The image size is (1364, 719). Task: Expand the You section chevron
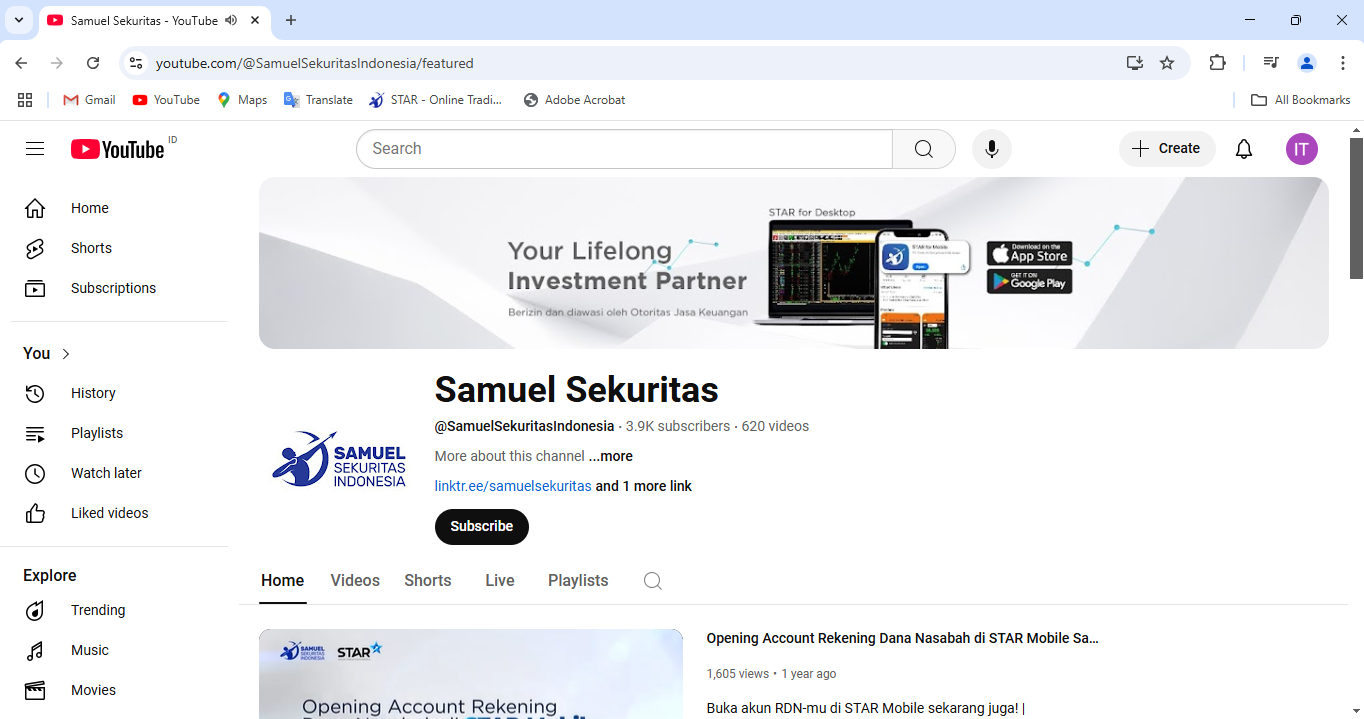pos(66,354)
